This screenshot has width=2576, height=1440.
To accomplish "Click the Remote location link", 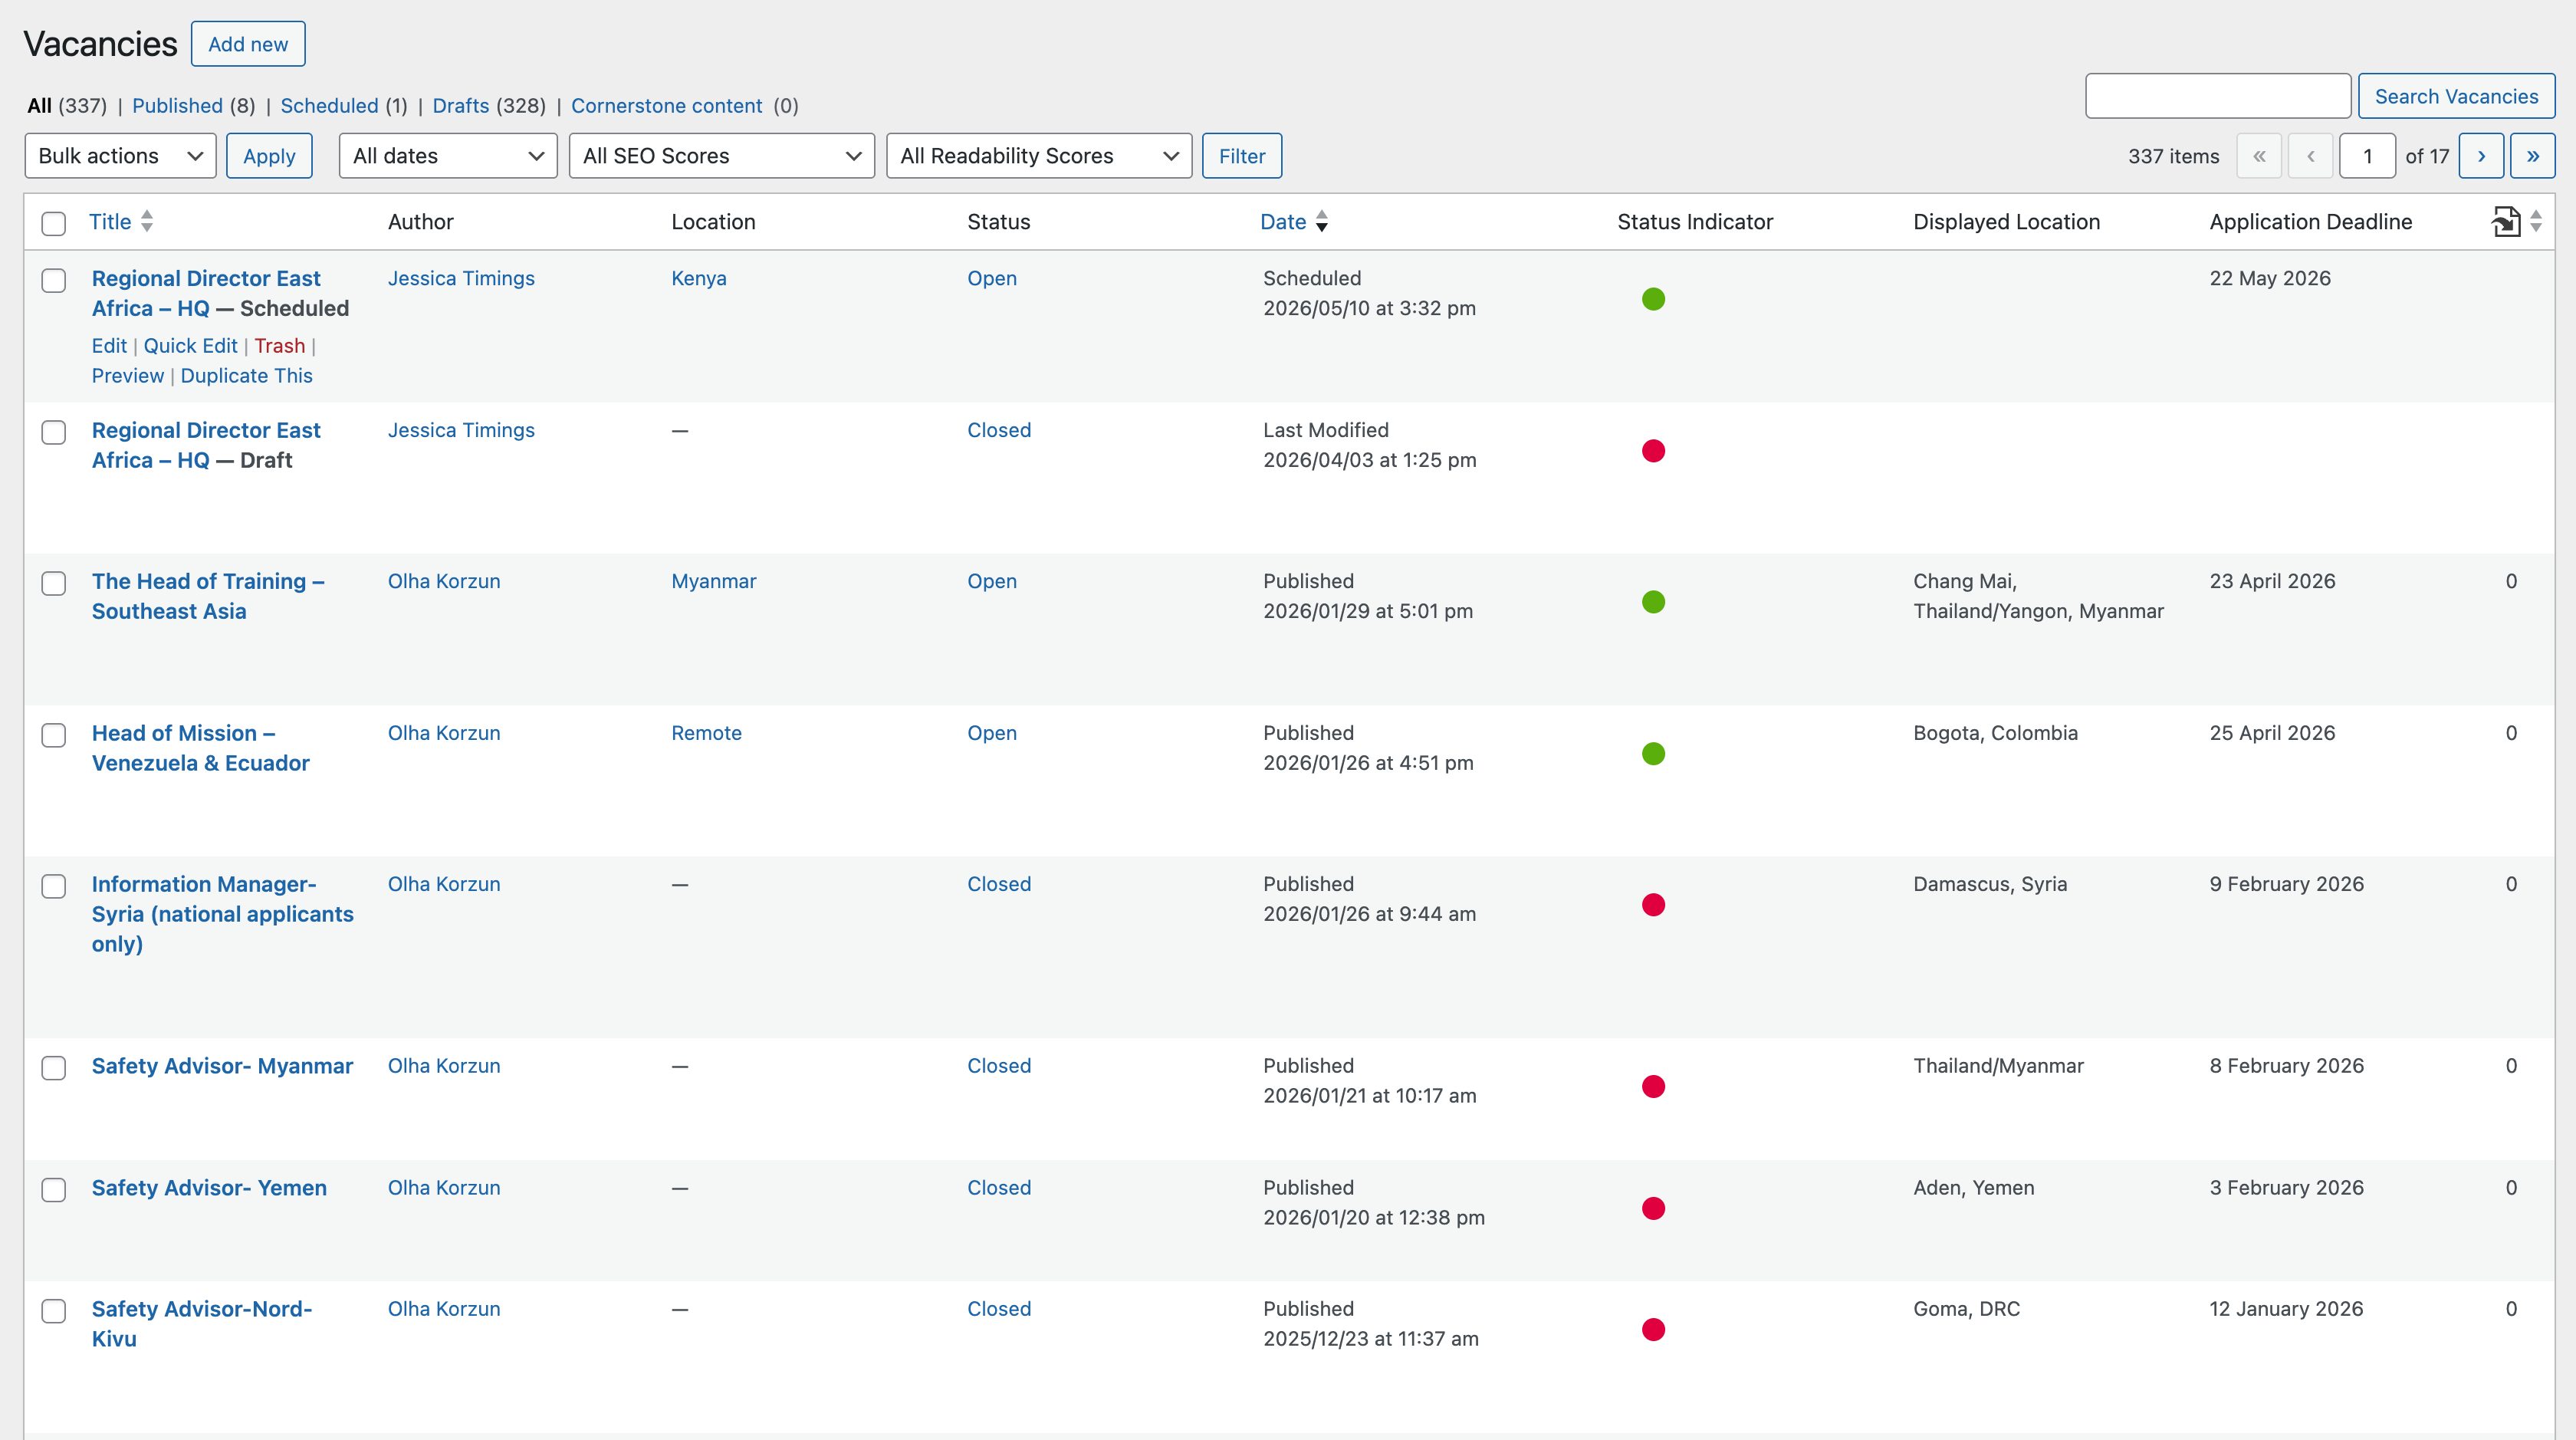I will (x=706, y=733).
